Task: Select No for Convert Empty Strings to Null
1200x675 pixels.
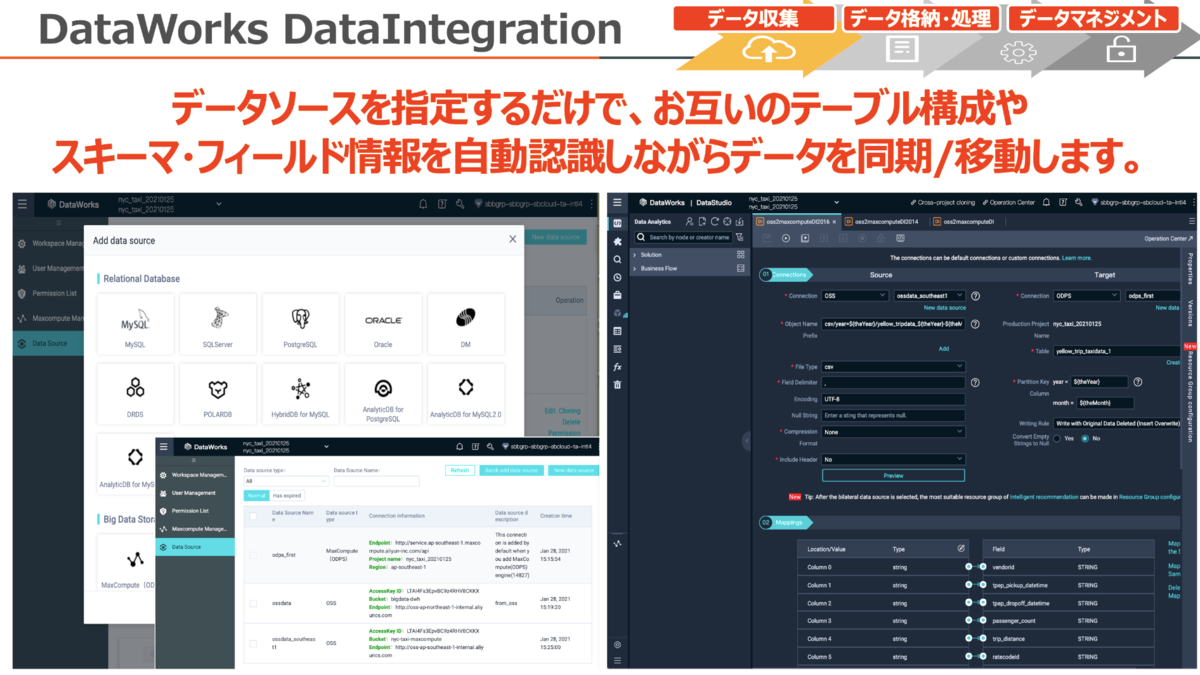Action: pyautogui.click(x=1087, y=438)
